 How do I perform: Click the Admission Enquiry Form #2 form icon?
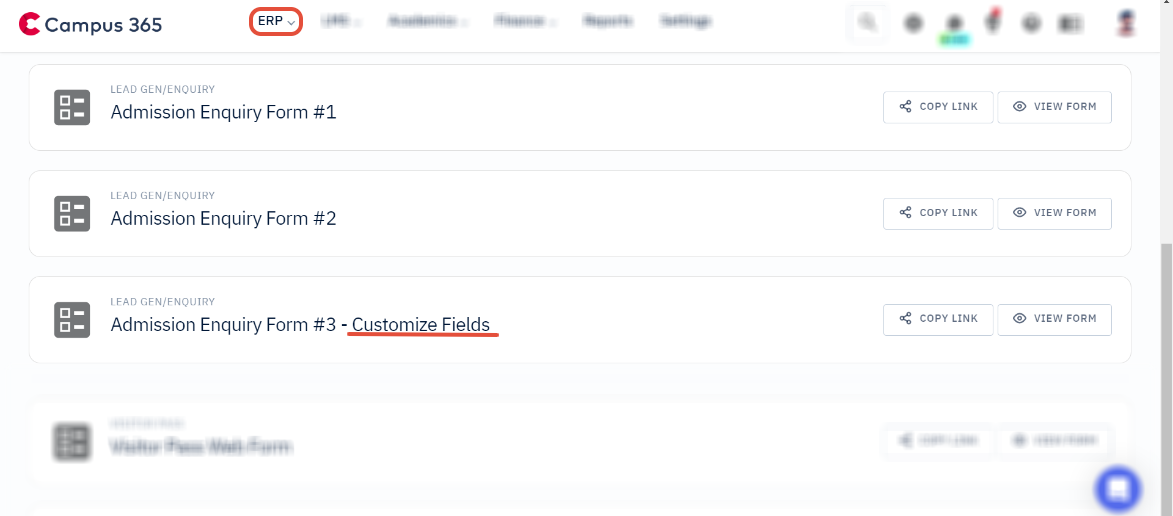click(x=72, y=213)
